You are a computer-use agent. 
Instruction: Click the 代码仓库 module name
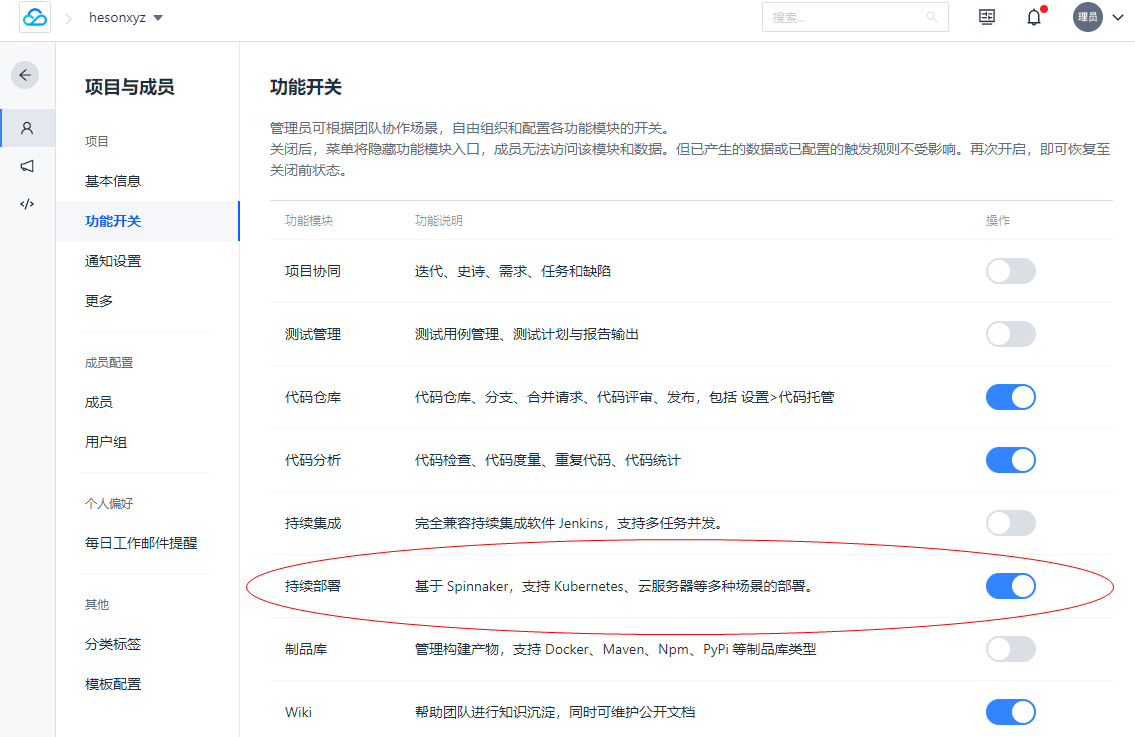click(x=313, y=397)
